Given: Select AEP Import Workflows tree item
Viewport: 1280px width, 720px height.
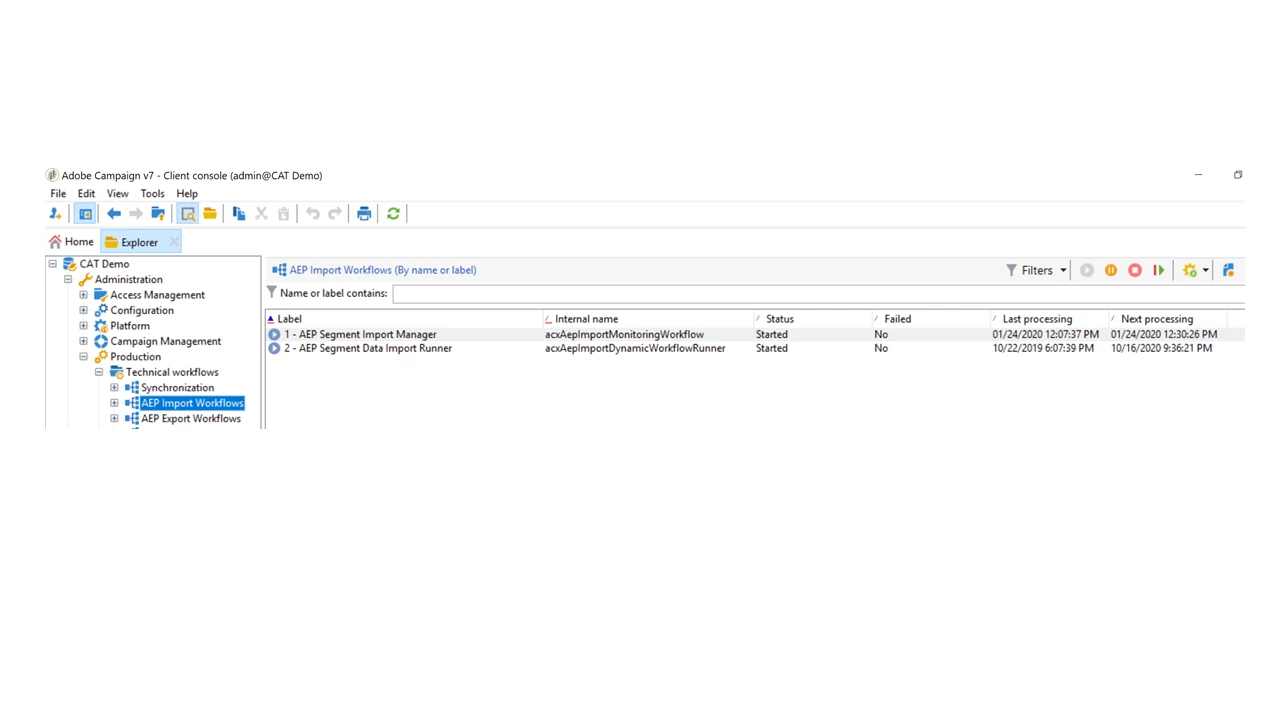Looking at the screenshot, I should [192, 403].
